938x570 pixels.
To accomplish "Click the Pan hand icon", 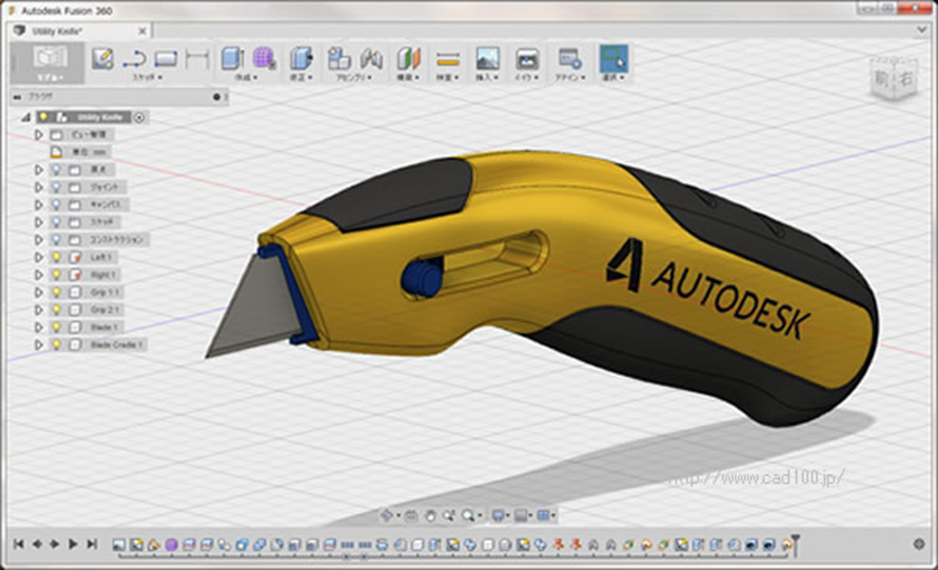I will point(430,516).
